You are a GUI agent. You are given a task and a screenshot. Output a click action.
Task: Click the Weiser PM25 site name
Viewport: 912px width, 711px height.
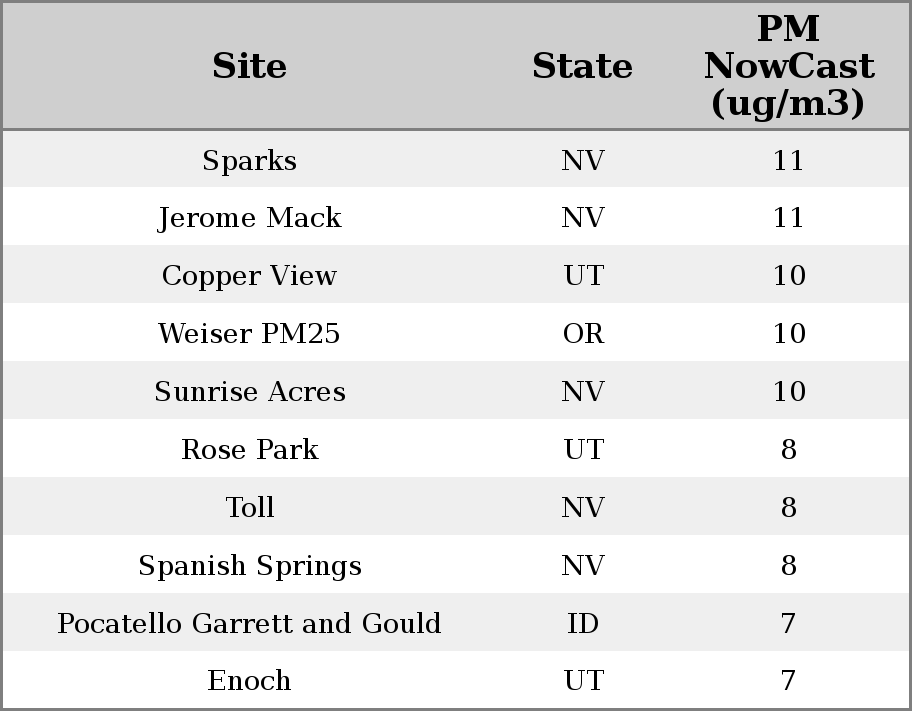point(249,334)
